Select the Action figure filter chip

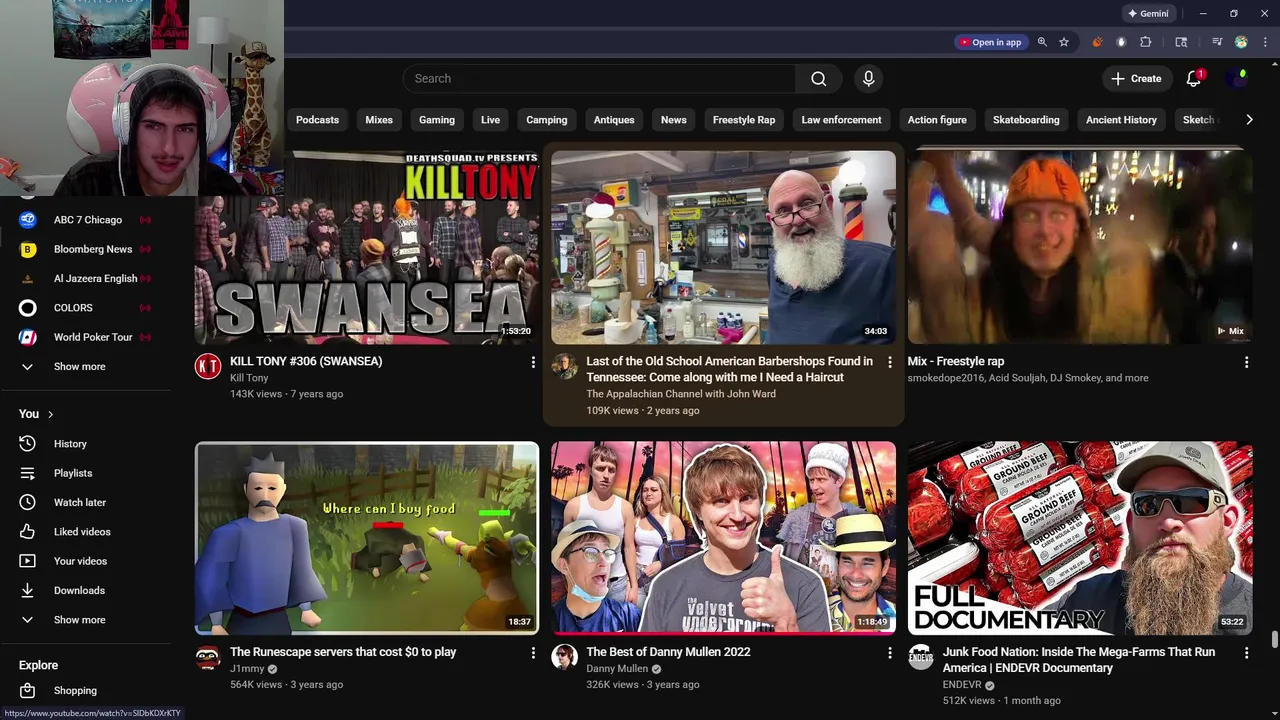pyautogui.click(x=937, y=120)
